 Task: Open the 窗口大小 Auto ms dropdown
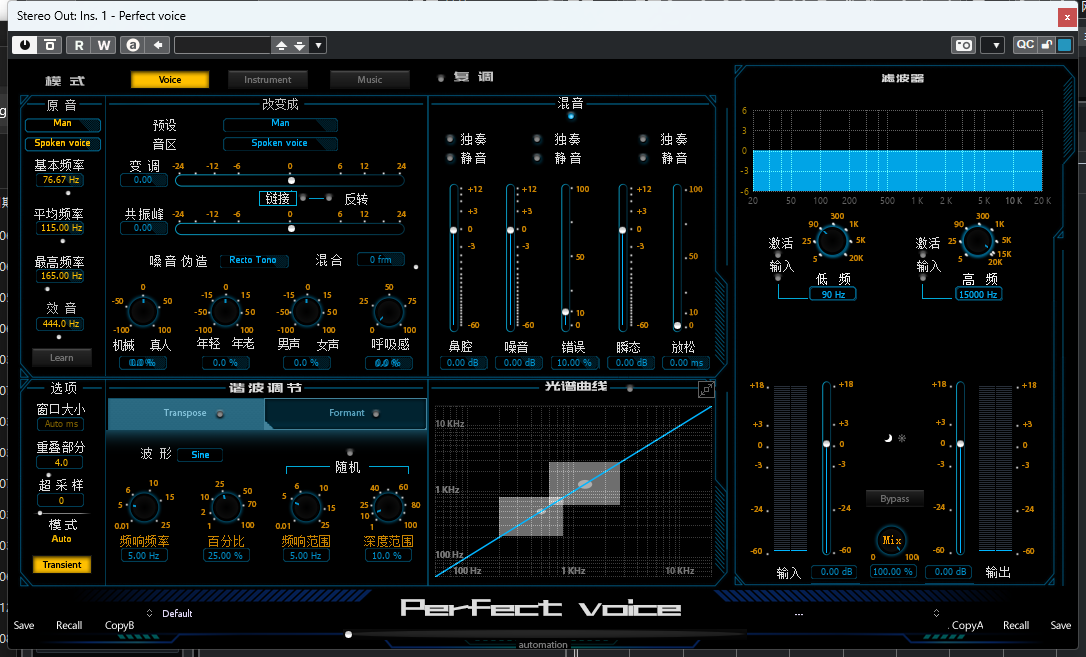62,424
